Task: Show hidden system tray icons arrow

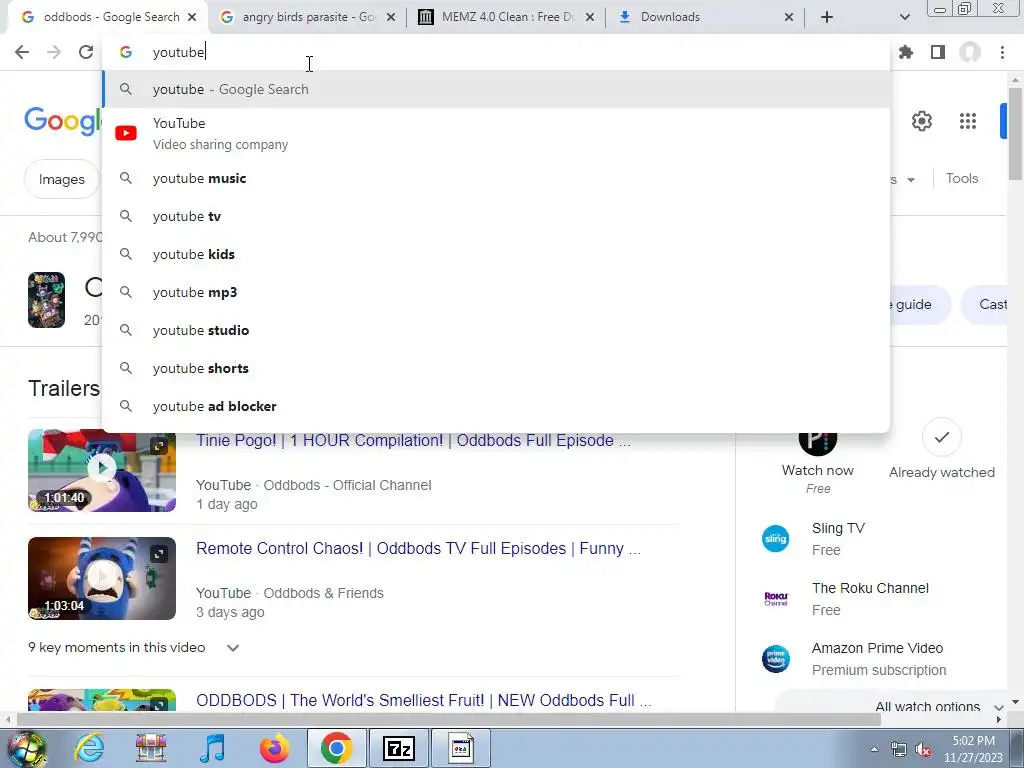Action: click(874, 749)
